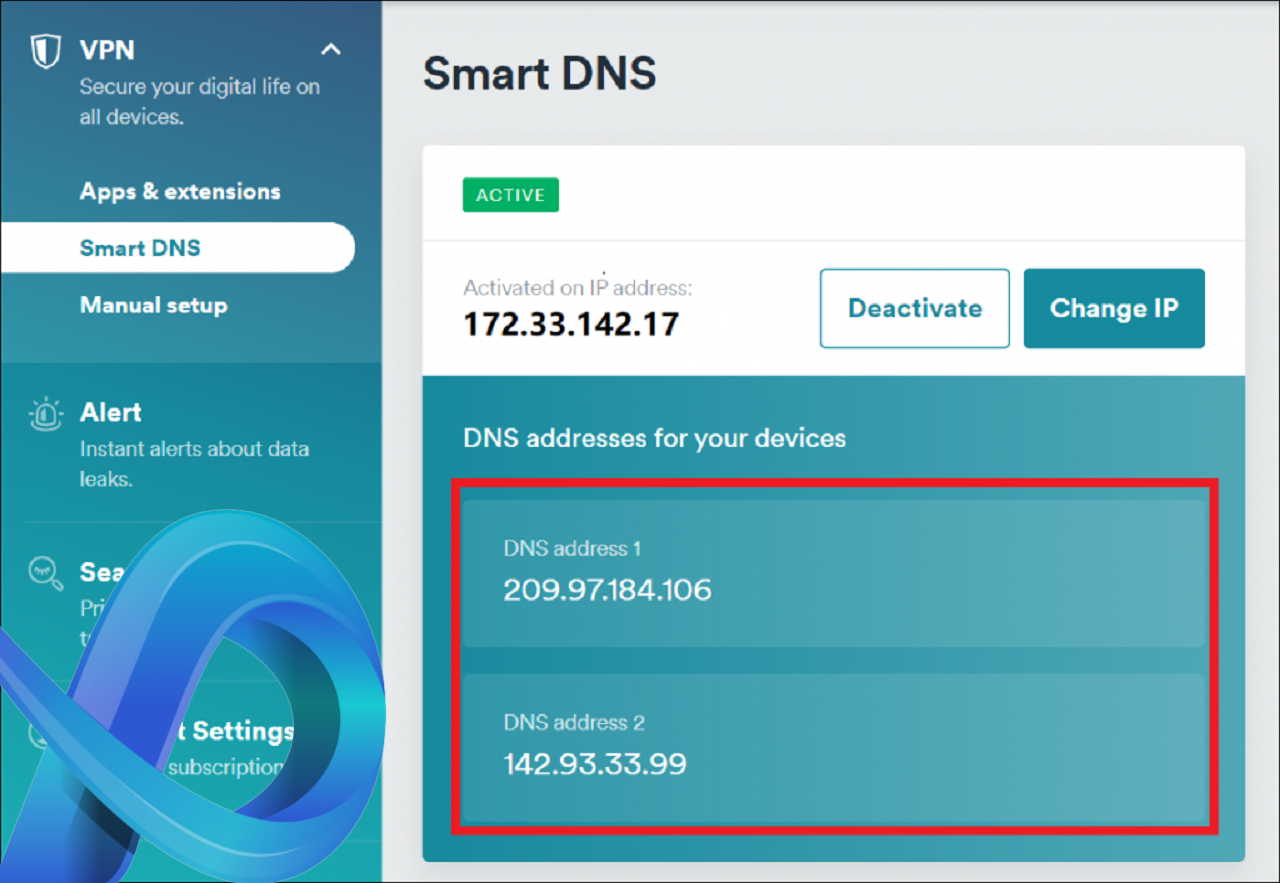Click the 'DNS address 1' label
Screen dimensions: 1280x883
point(572,548)
